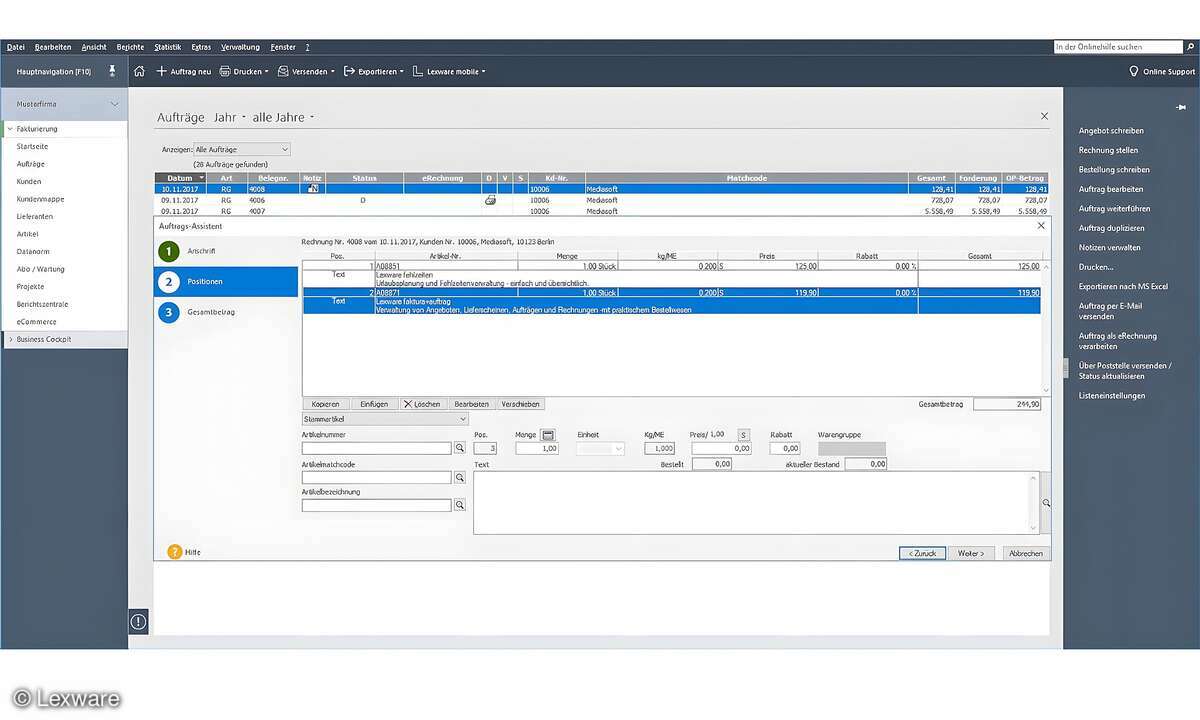Click the note icon in the order 4008 row
Viewport: 1200px width, 720px height.
coord(313,188)
